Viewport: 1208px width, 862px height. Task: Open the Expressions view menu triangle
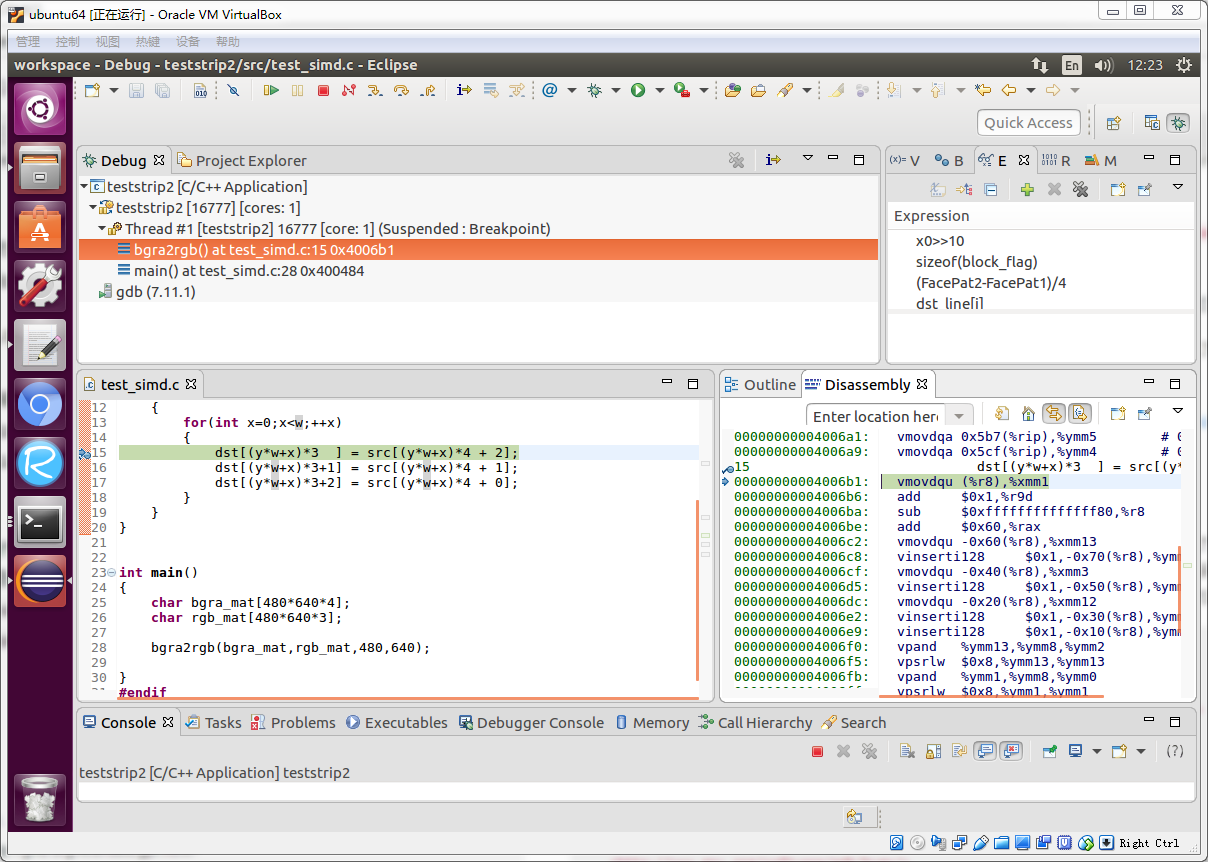pos(1178,187)
